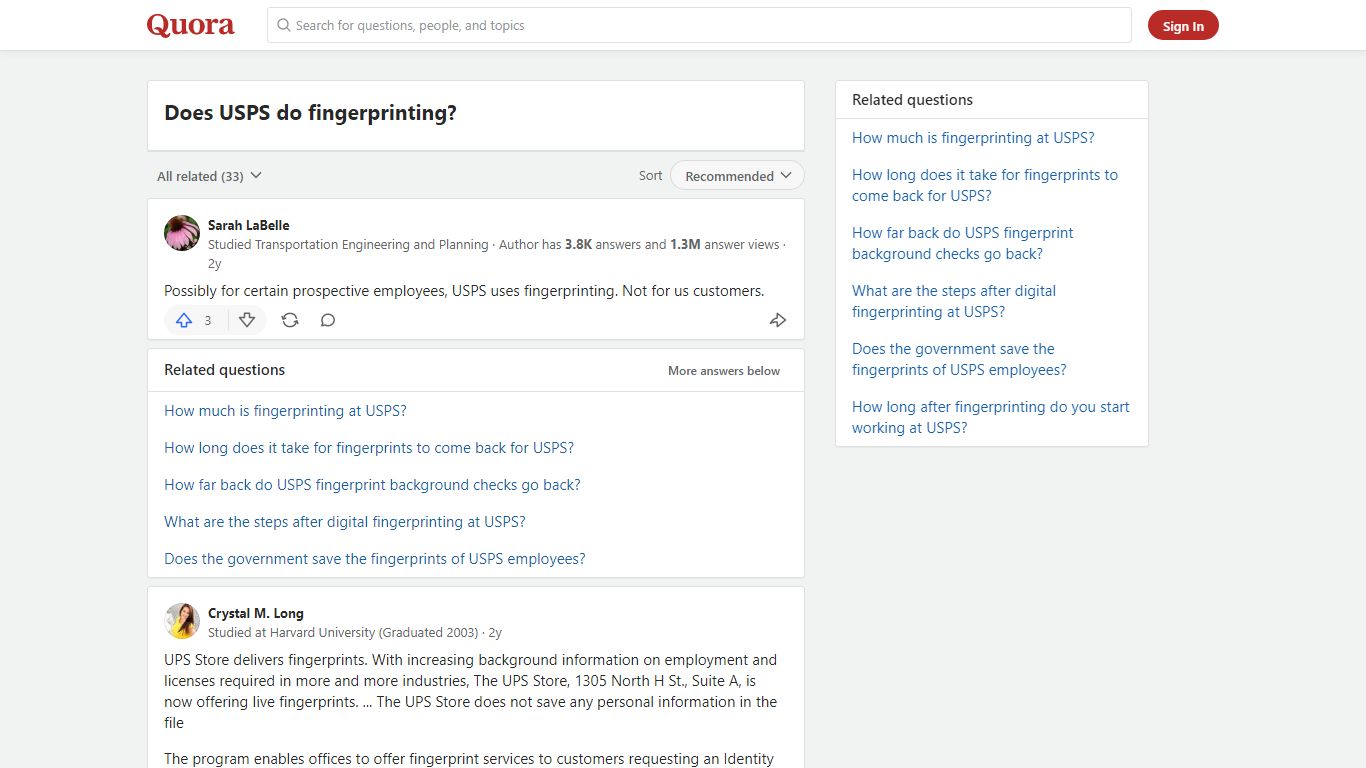Open comments on Sarah LaBelle's answer
The image size is (1366, 768).
tap(328, 320)
